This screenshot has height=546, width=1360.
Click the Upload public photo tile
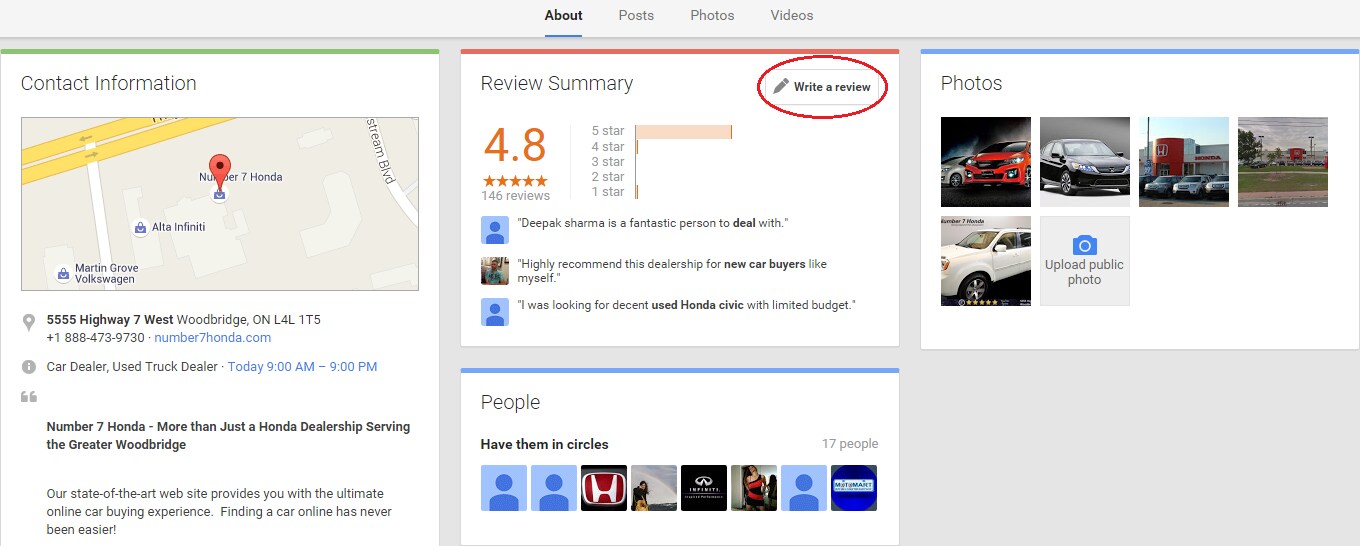[1085, 261]
